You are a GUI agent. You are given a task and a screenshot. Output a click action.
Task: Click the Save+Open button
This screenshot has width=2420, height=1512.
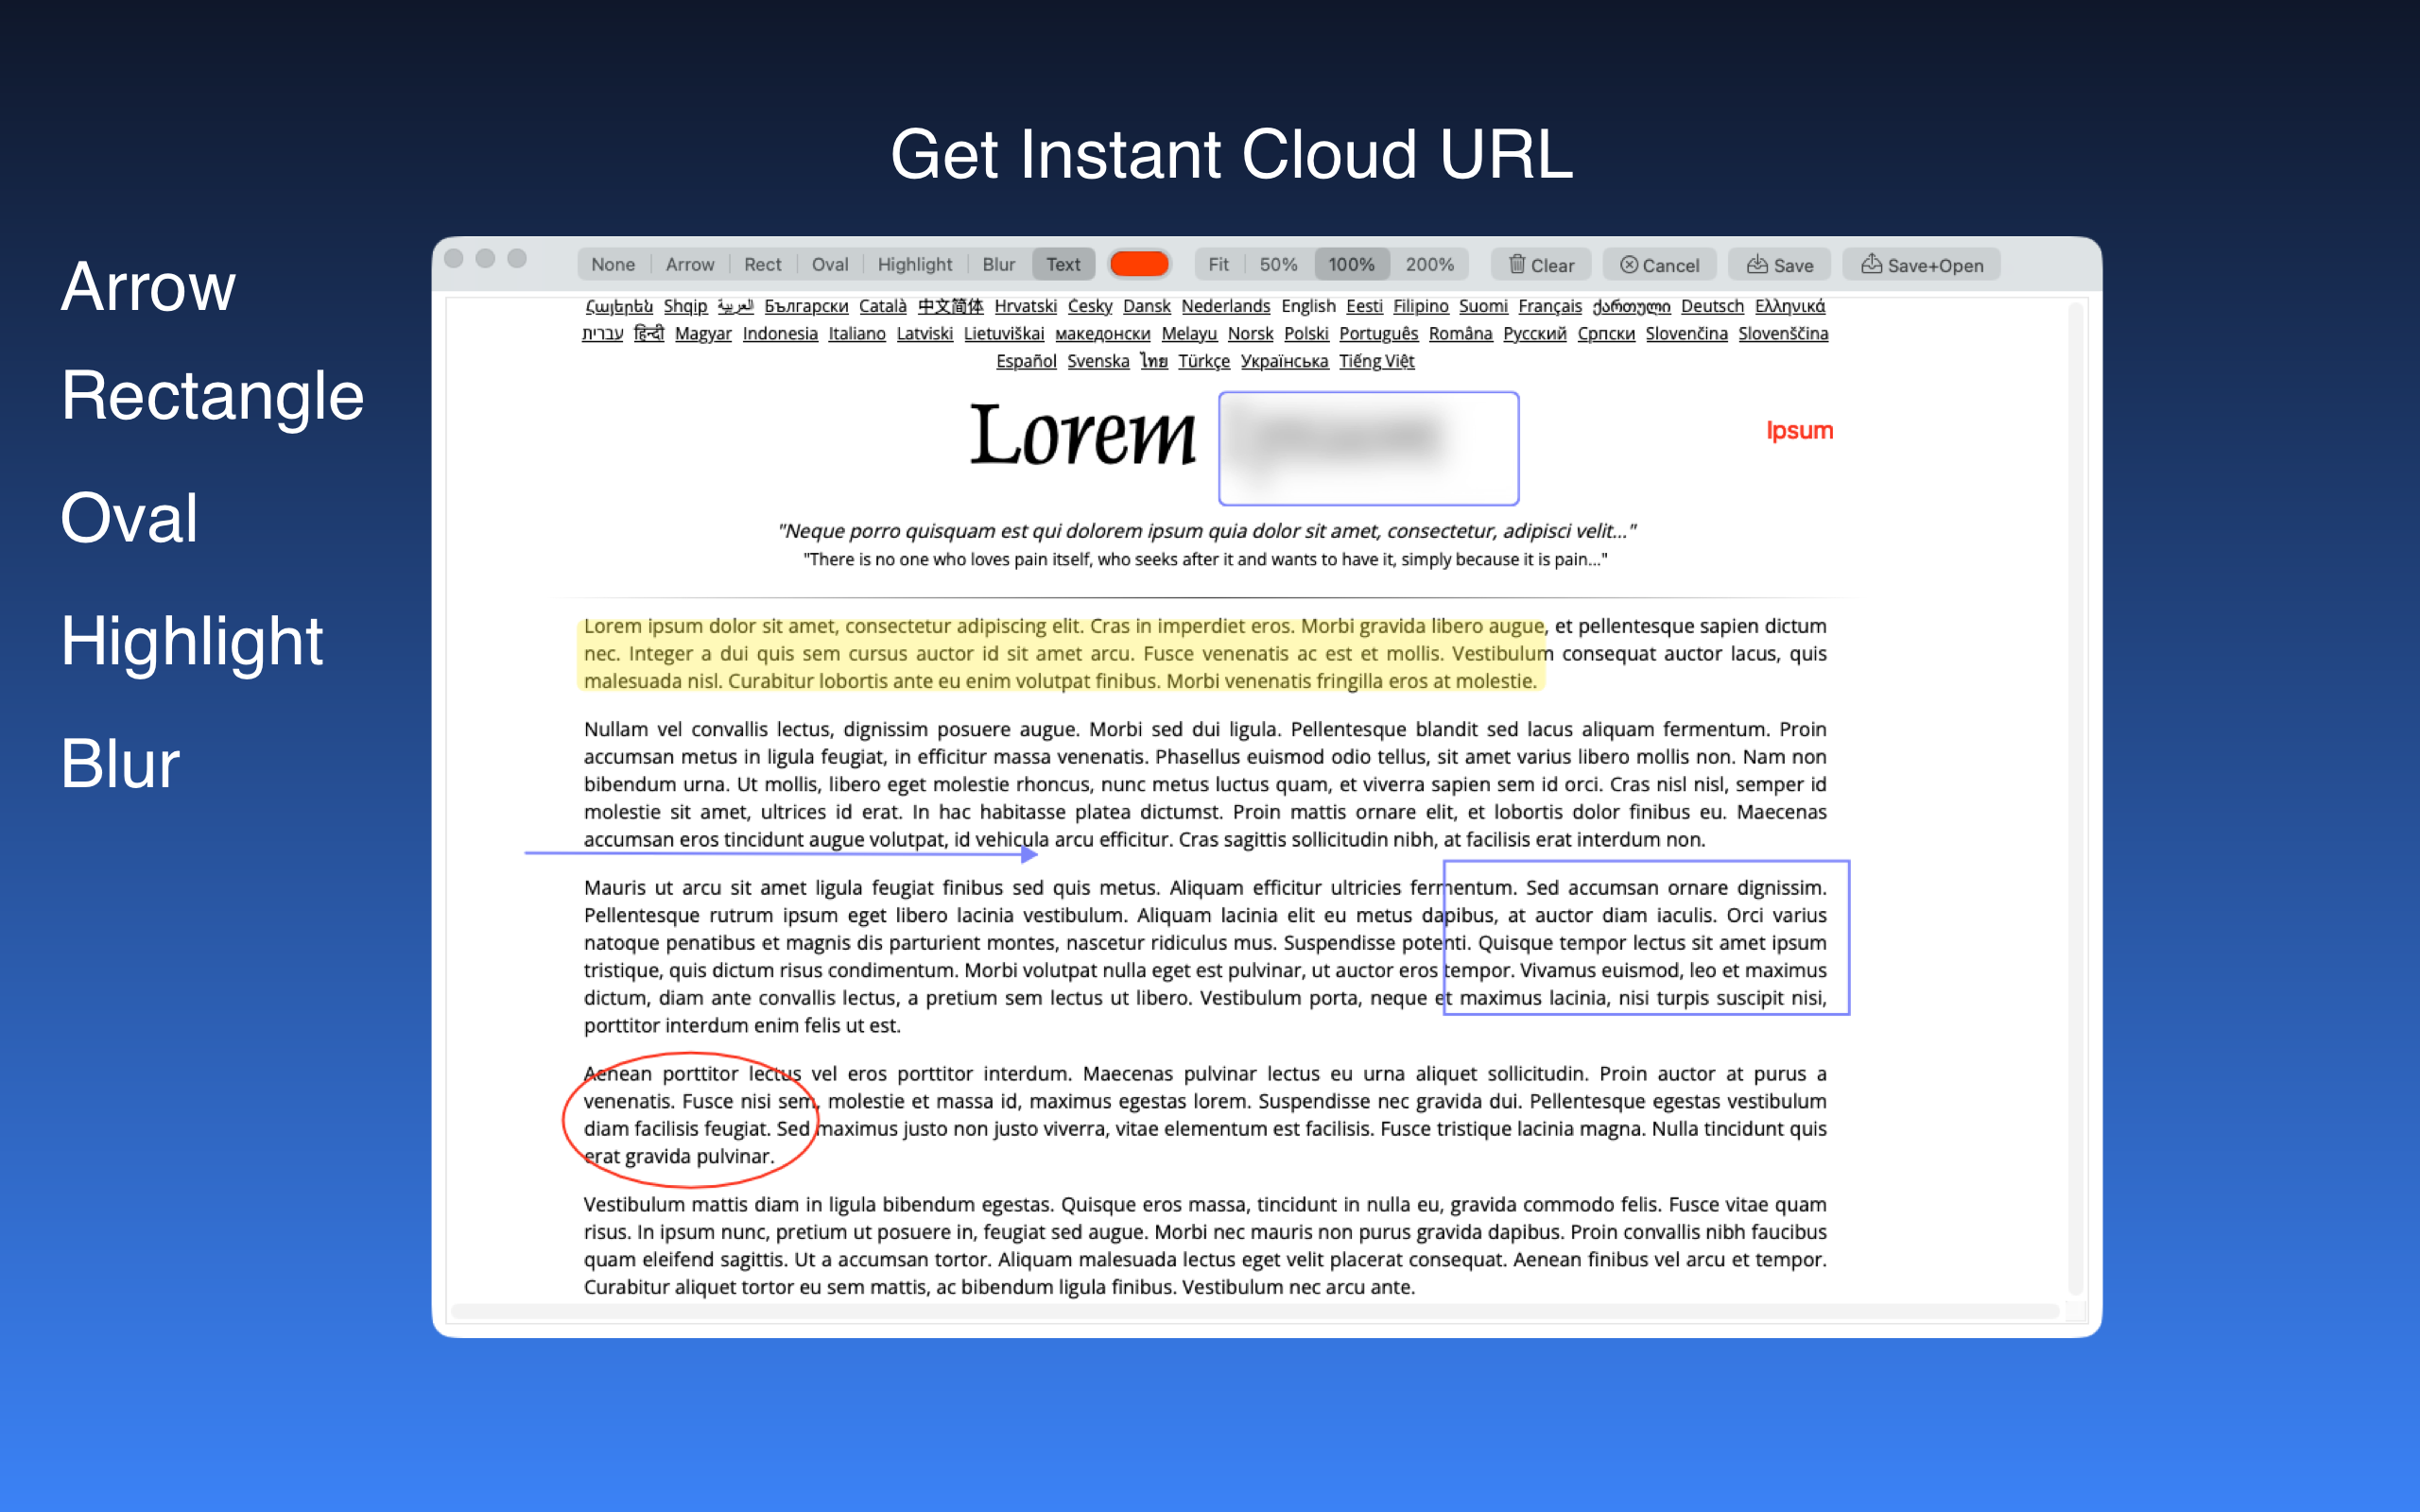(x=1921, y=265)
